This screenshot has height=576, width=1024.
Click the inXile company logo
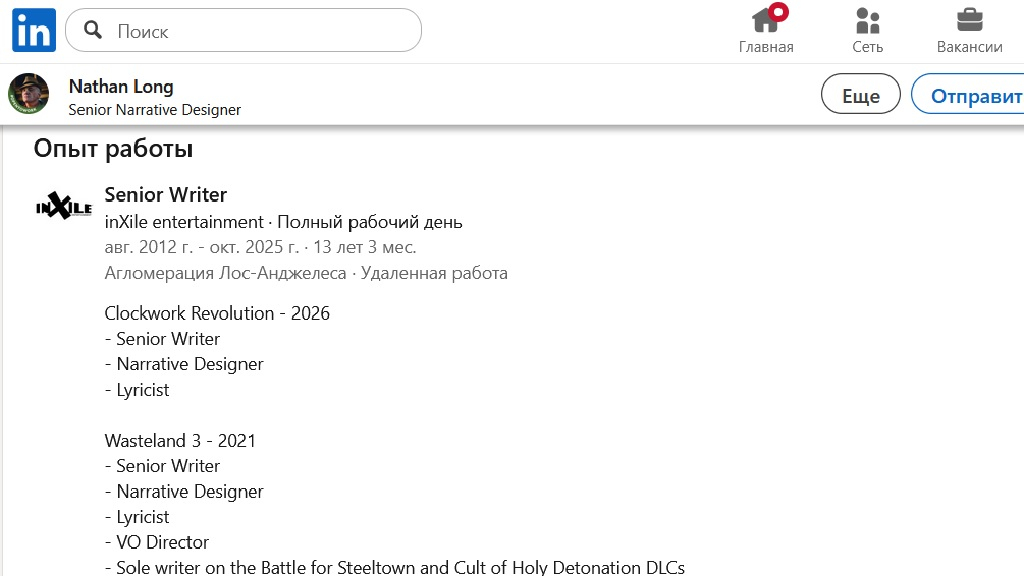click(64, 206)
